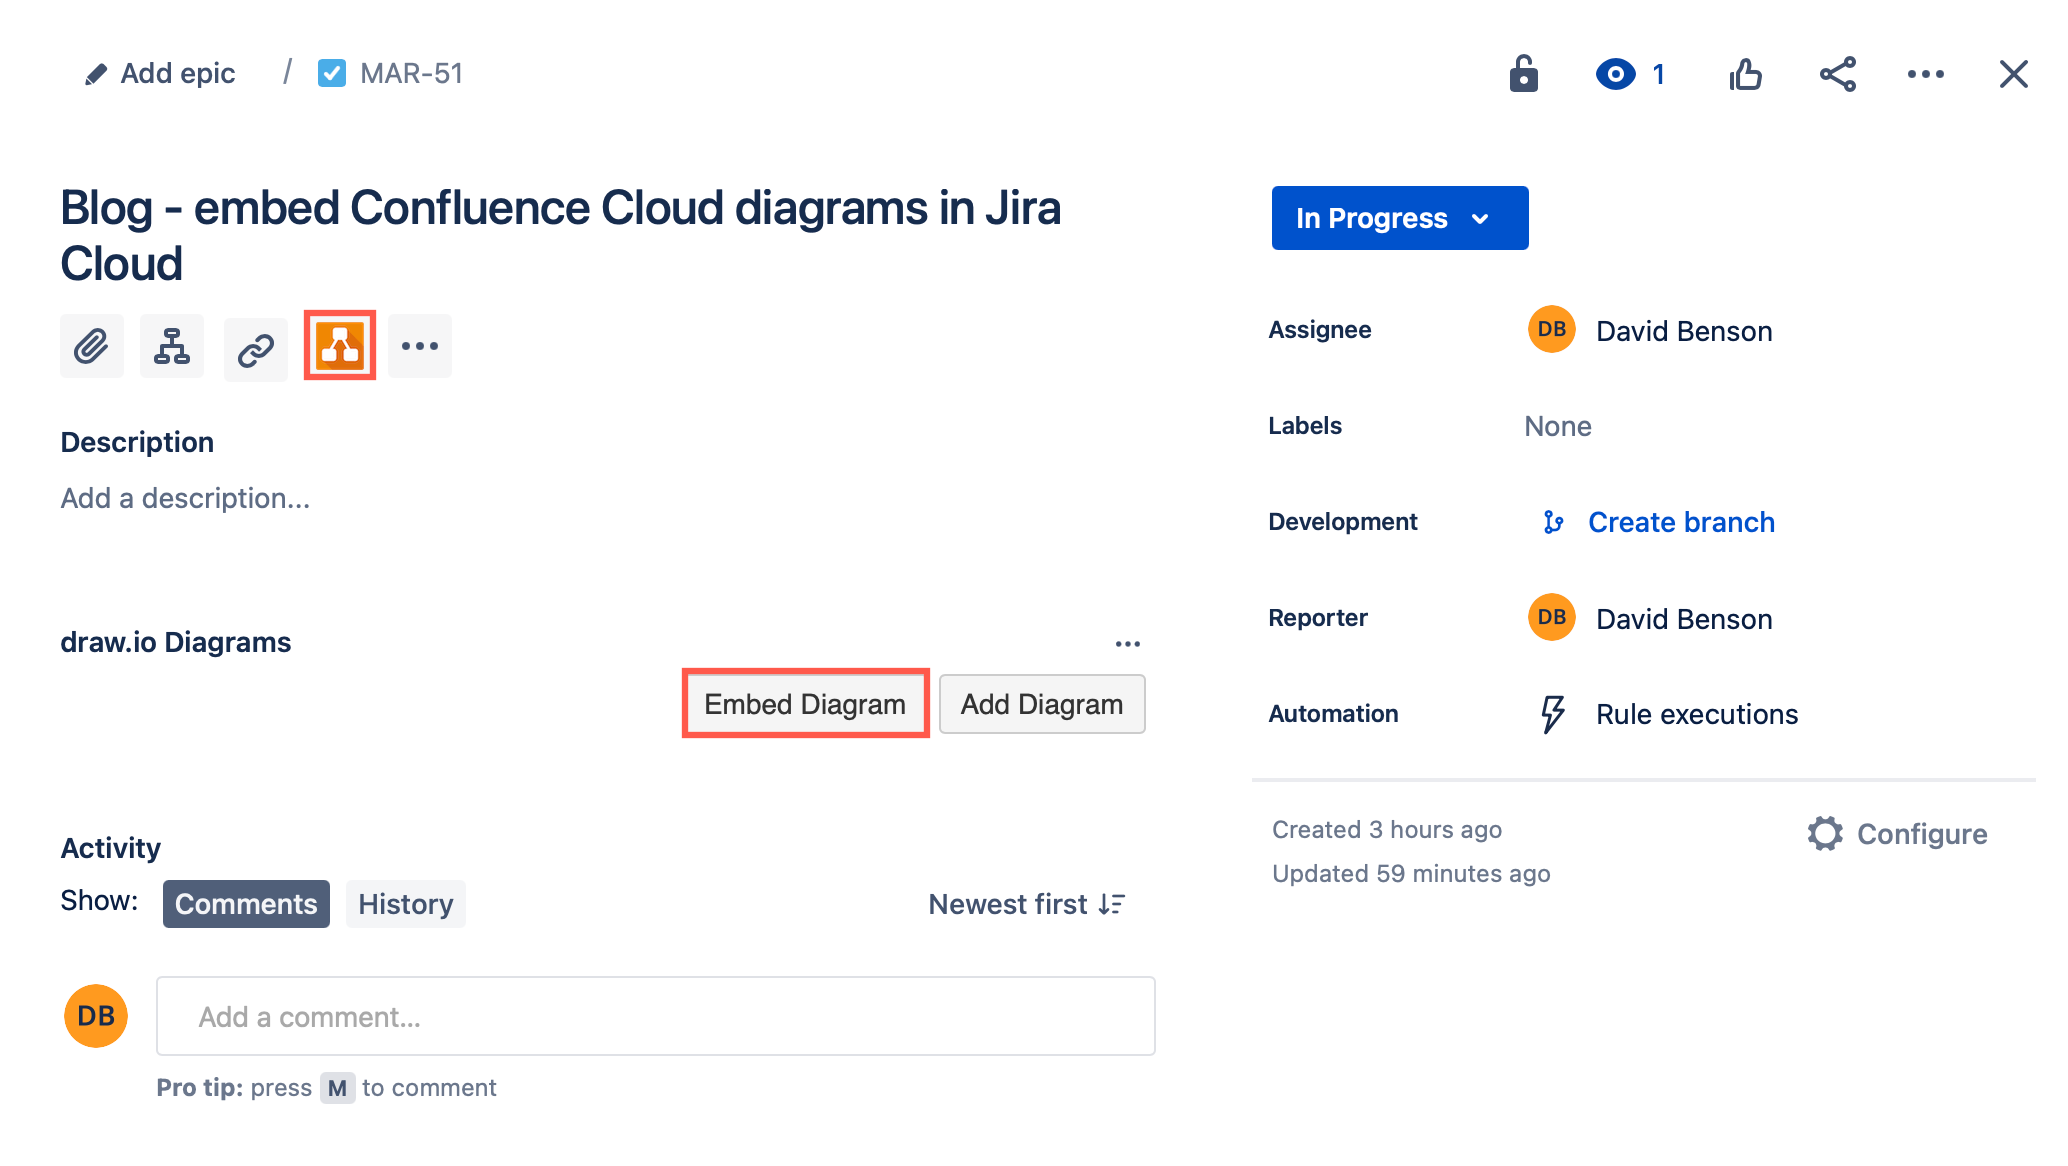Add a child issue via hierarchy icon
Image resolution: width=2068 pixels, height=1166 pixels.
point(172,346)
